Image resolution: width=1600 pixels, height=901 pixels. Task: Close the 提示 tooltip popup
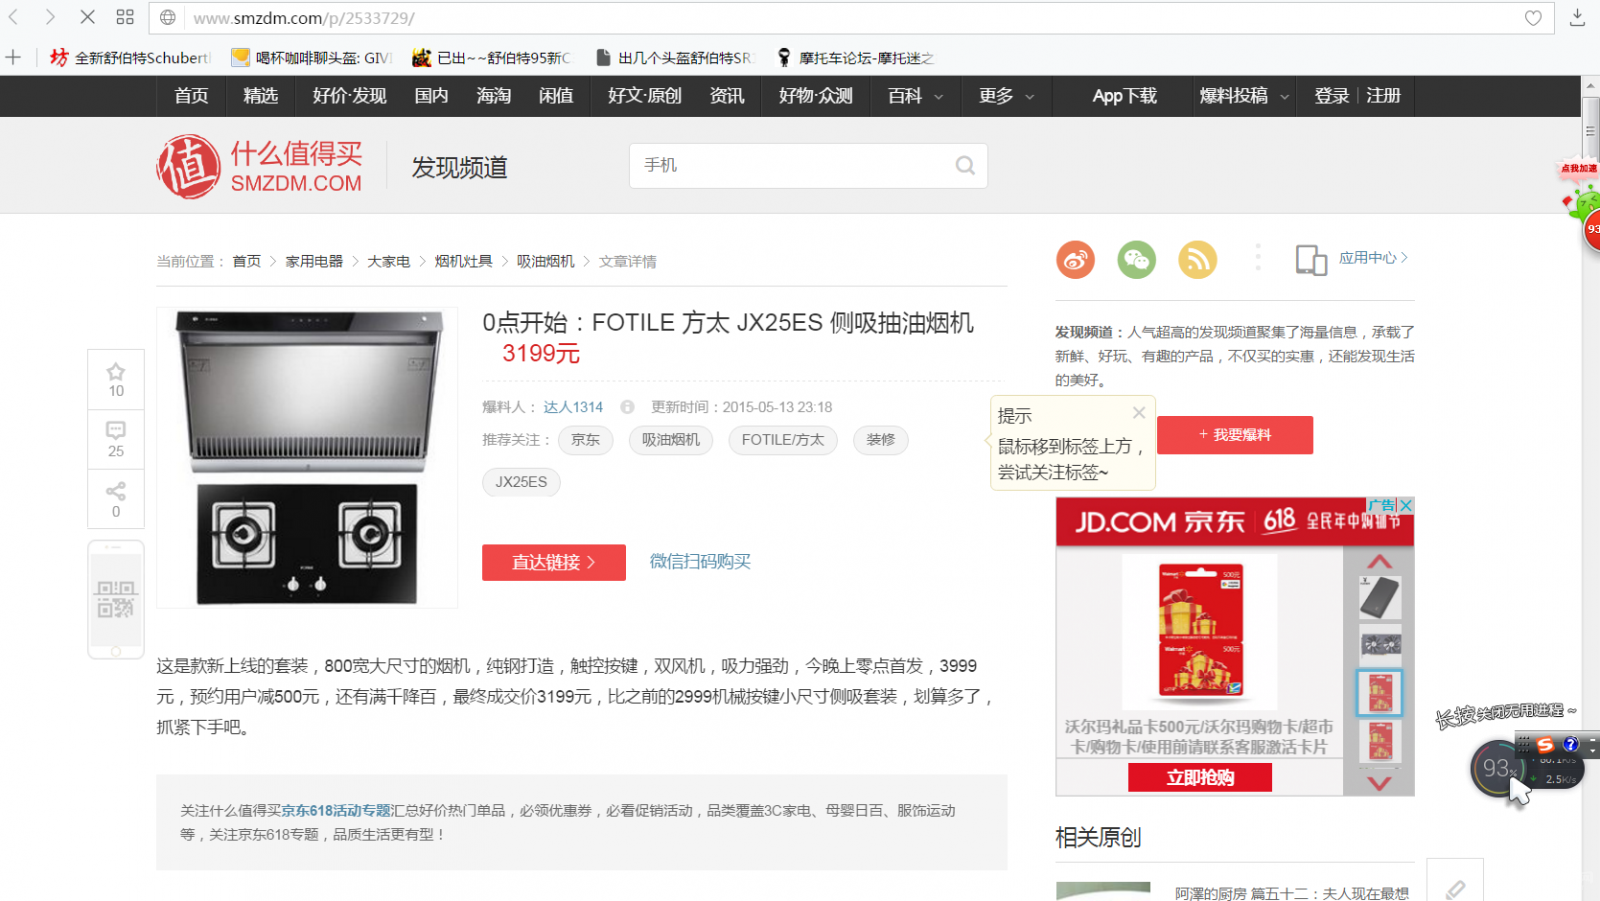coord(1139,413)
